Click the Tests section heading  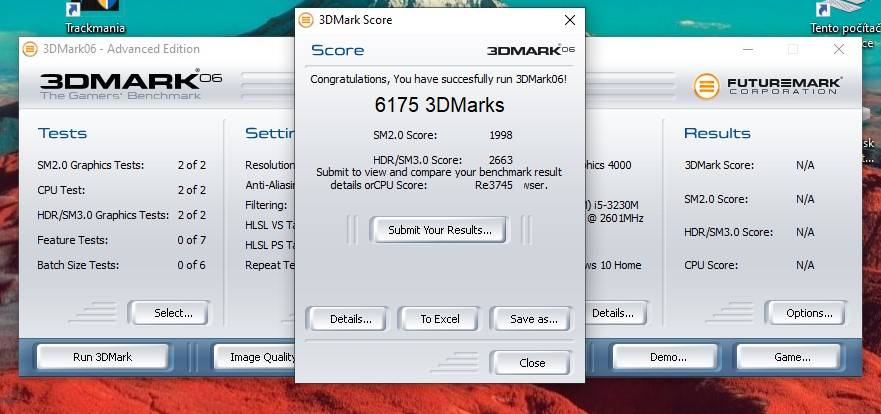coord(62,133)
